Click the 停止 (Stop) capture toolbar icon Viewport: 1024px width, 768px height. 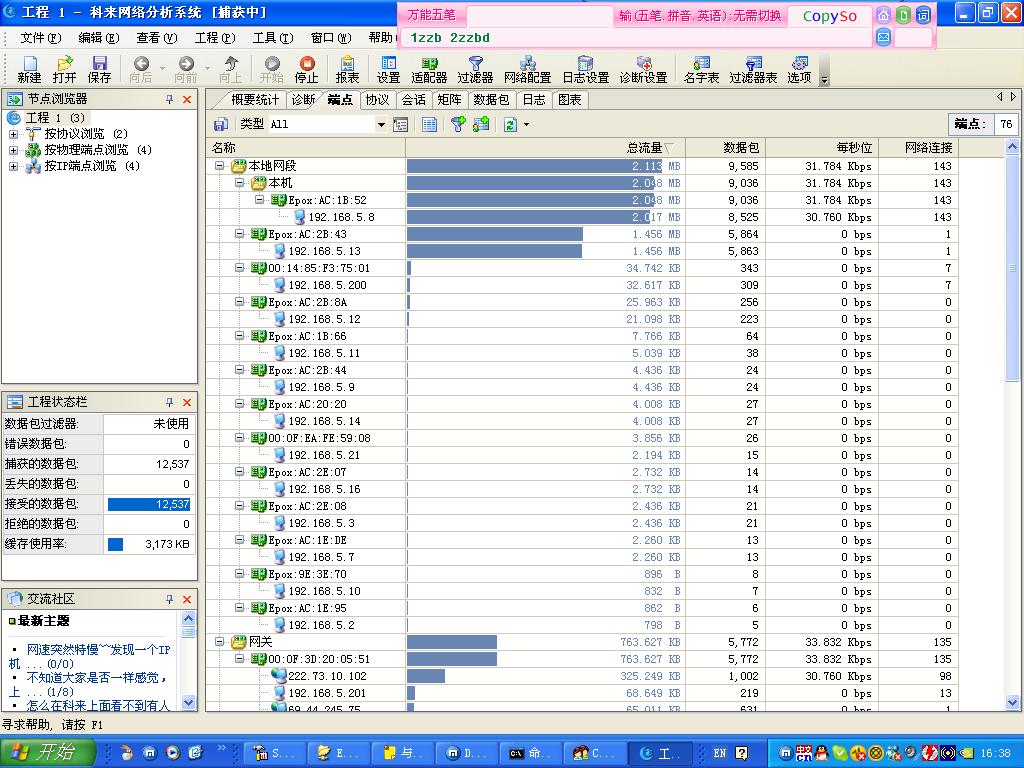click(306, 69)
